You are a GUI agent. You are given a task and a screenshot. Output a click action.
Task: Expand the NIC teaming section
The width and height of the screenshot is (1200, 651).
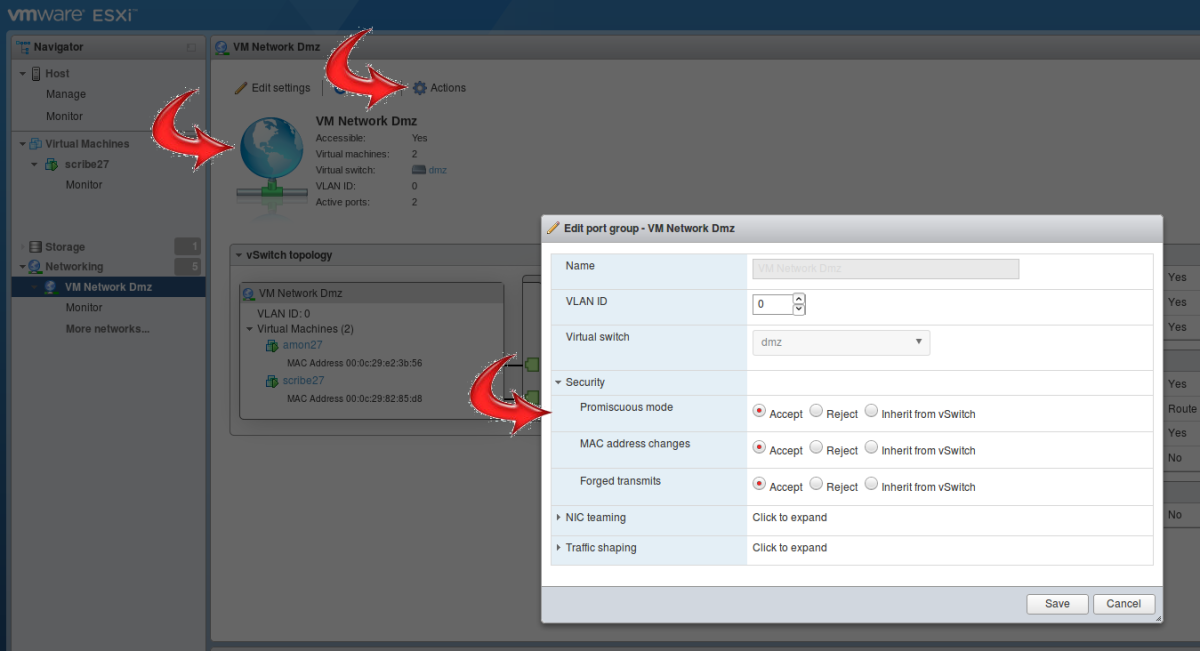click(x=558, y=518)
